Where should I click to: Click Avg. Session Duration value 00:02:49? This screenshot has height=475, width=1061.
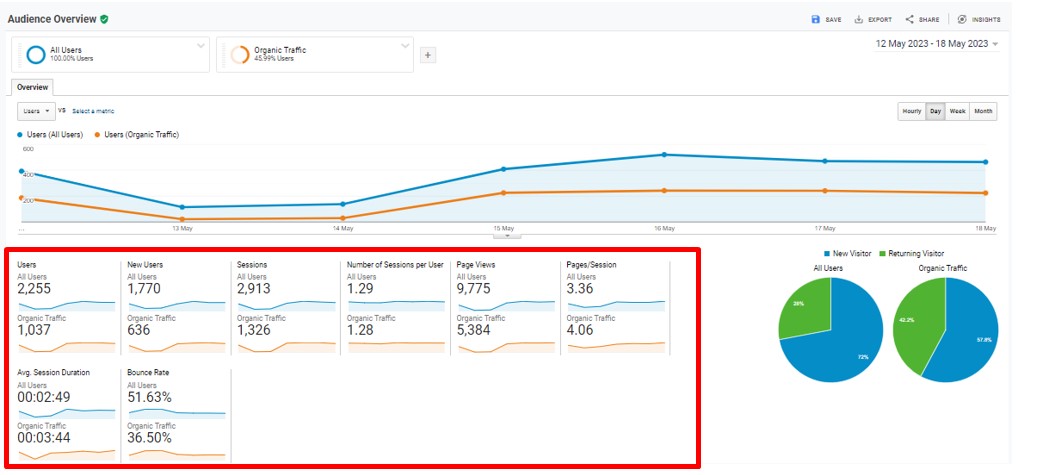[x=43, y=397]
